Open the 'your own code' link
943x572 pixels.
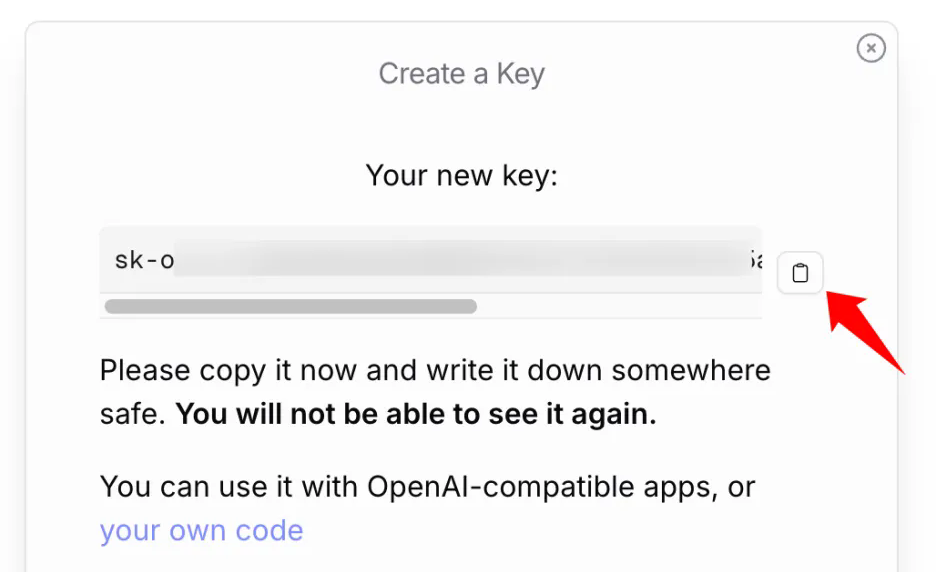tap(201, 530)
